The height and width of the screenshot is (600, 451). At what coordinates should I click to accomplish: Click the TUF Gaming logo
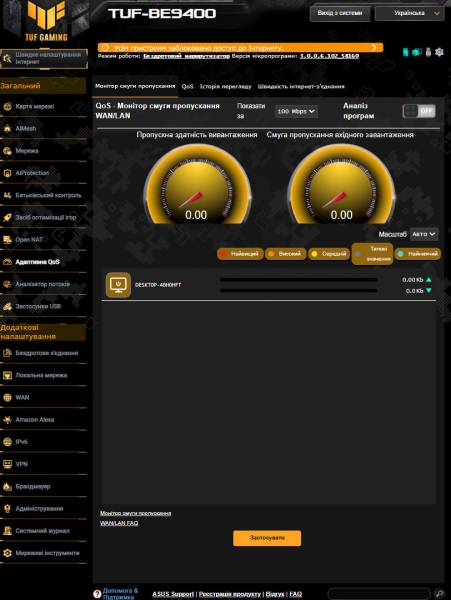[x=46, y=21]
